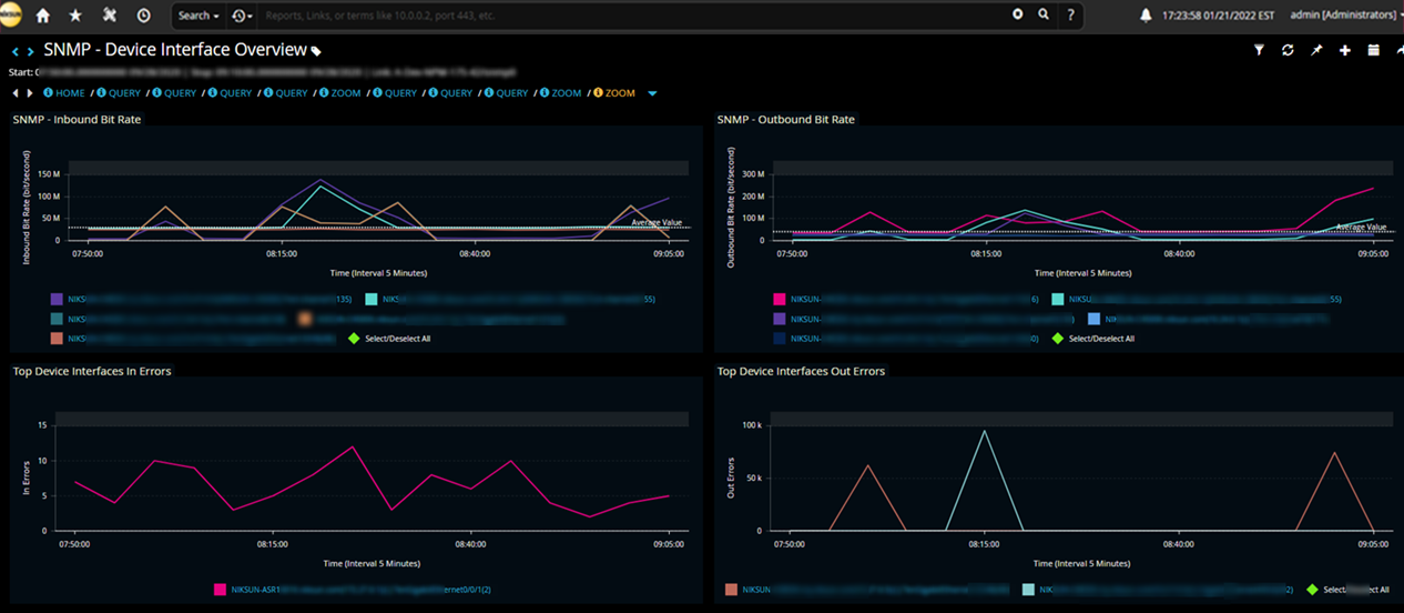Toggle the navy series in Outbound Bit Rate legend

[x=906, y=339]
